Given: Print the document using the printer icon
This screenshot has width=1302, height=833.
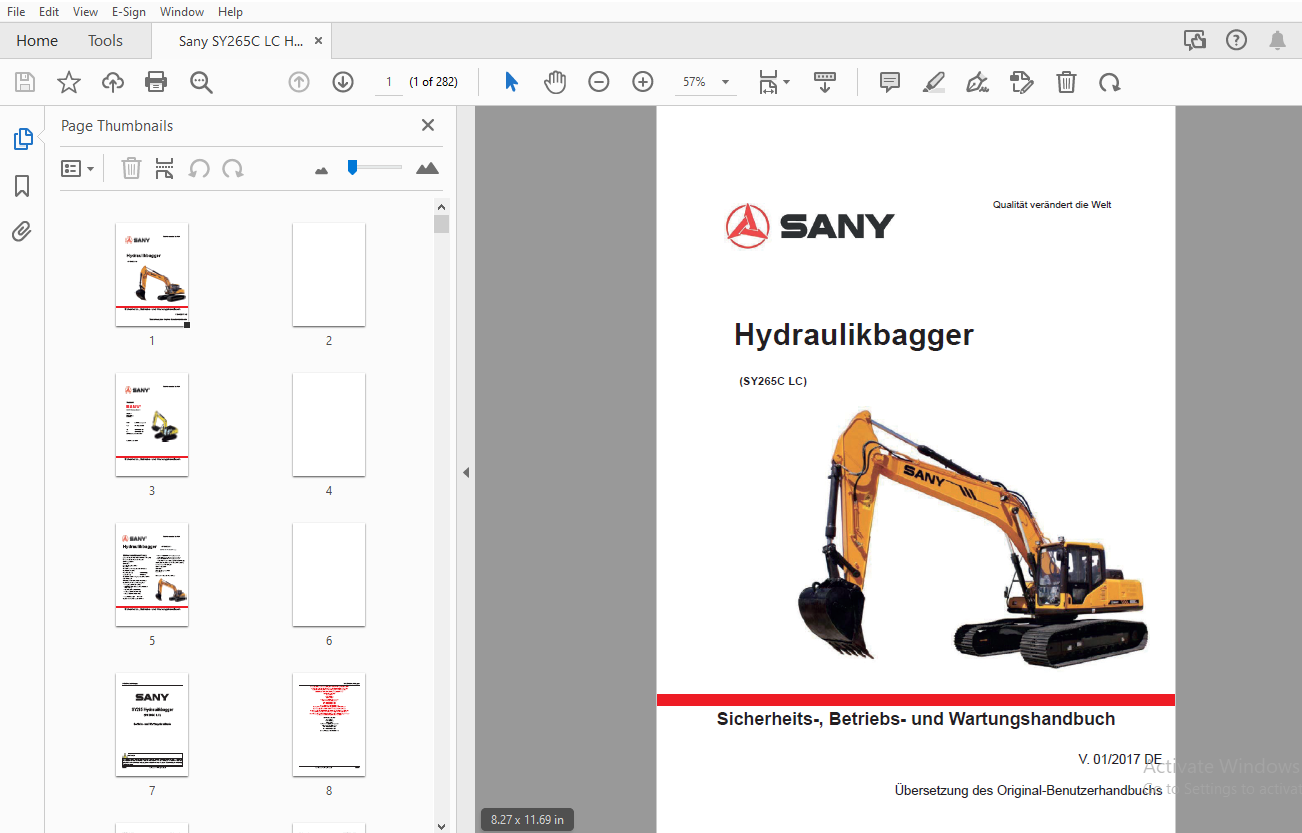Looking at the screenshot, I should (x=156, y=82).
